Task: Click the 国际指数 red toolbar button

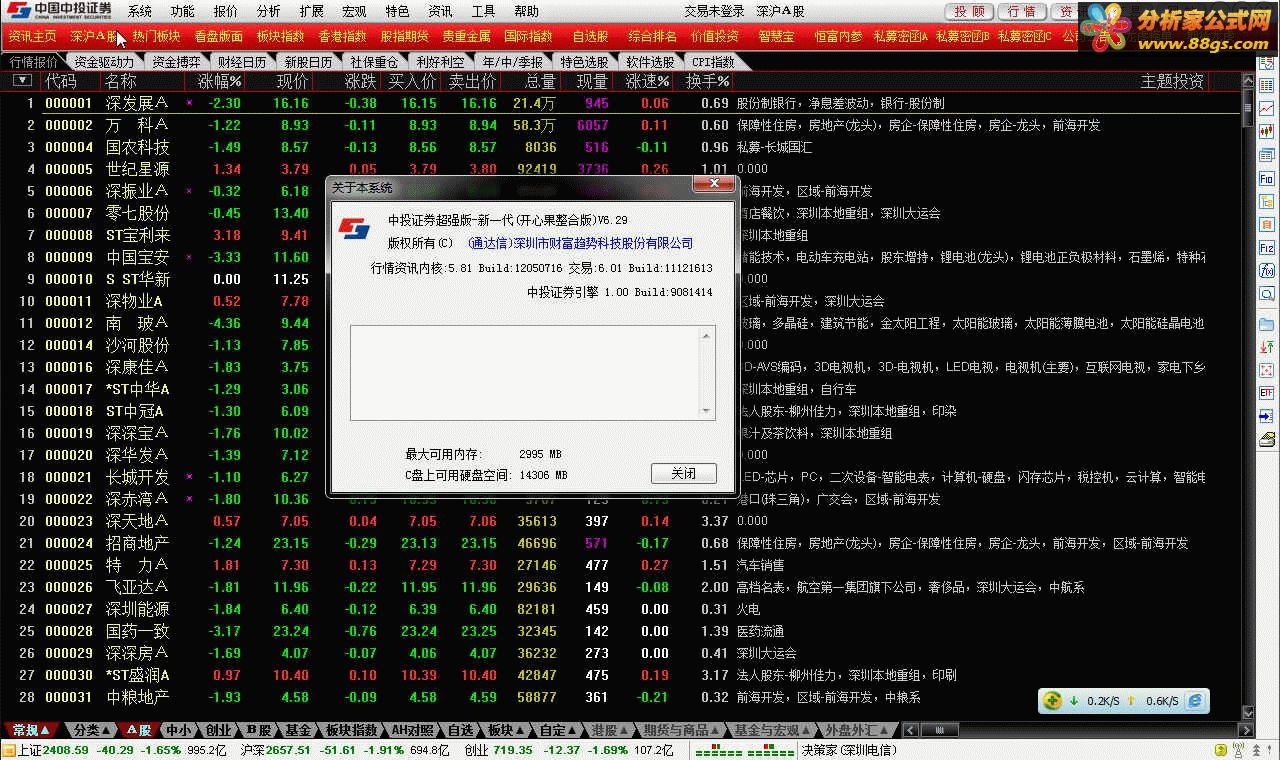Action: [528, 36]
